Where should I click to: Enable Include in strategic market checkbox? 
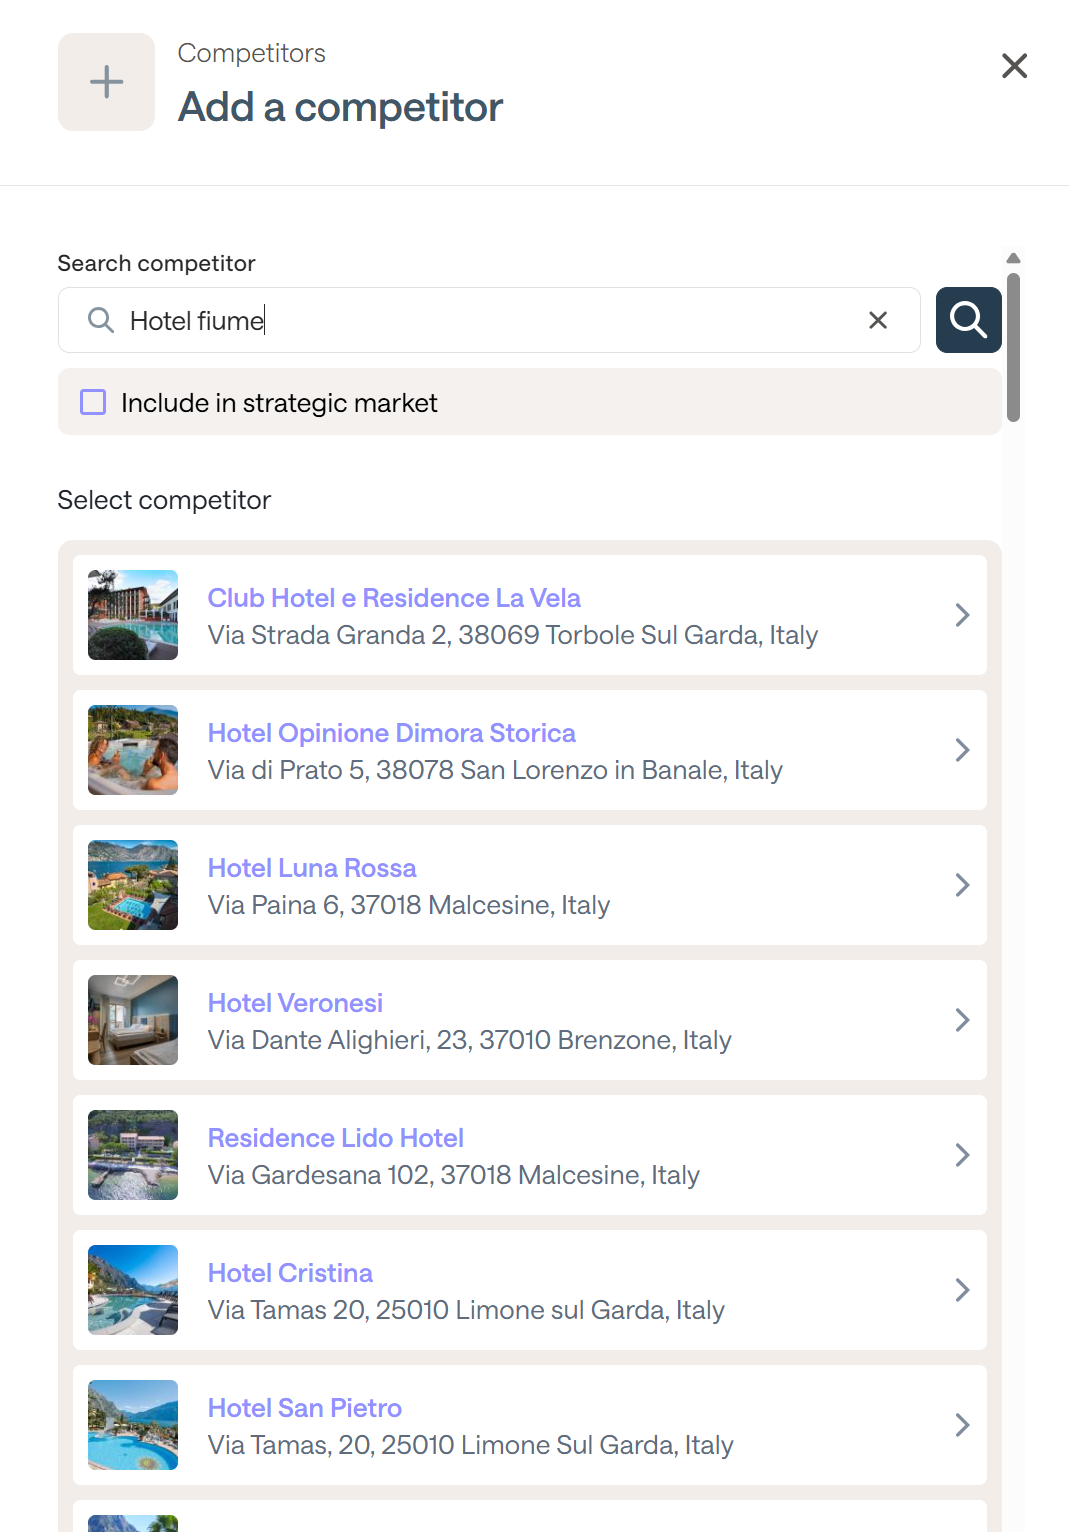coord(93,402)
